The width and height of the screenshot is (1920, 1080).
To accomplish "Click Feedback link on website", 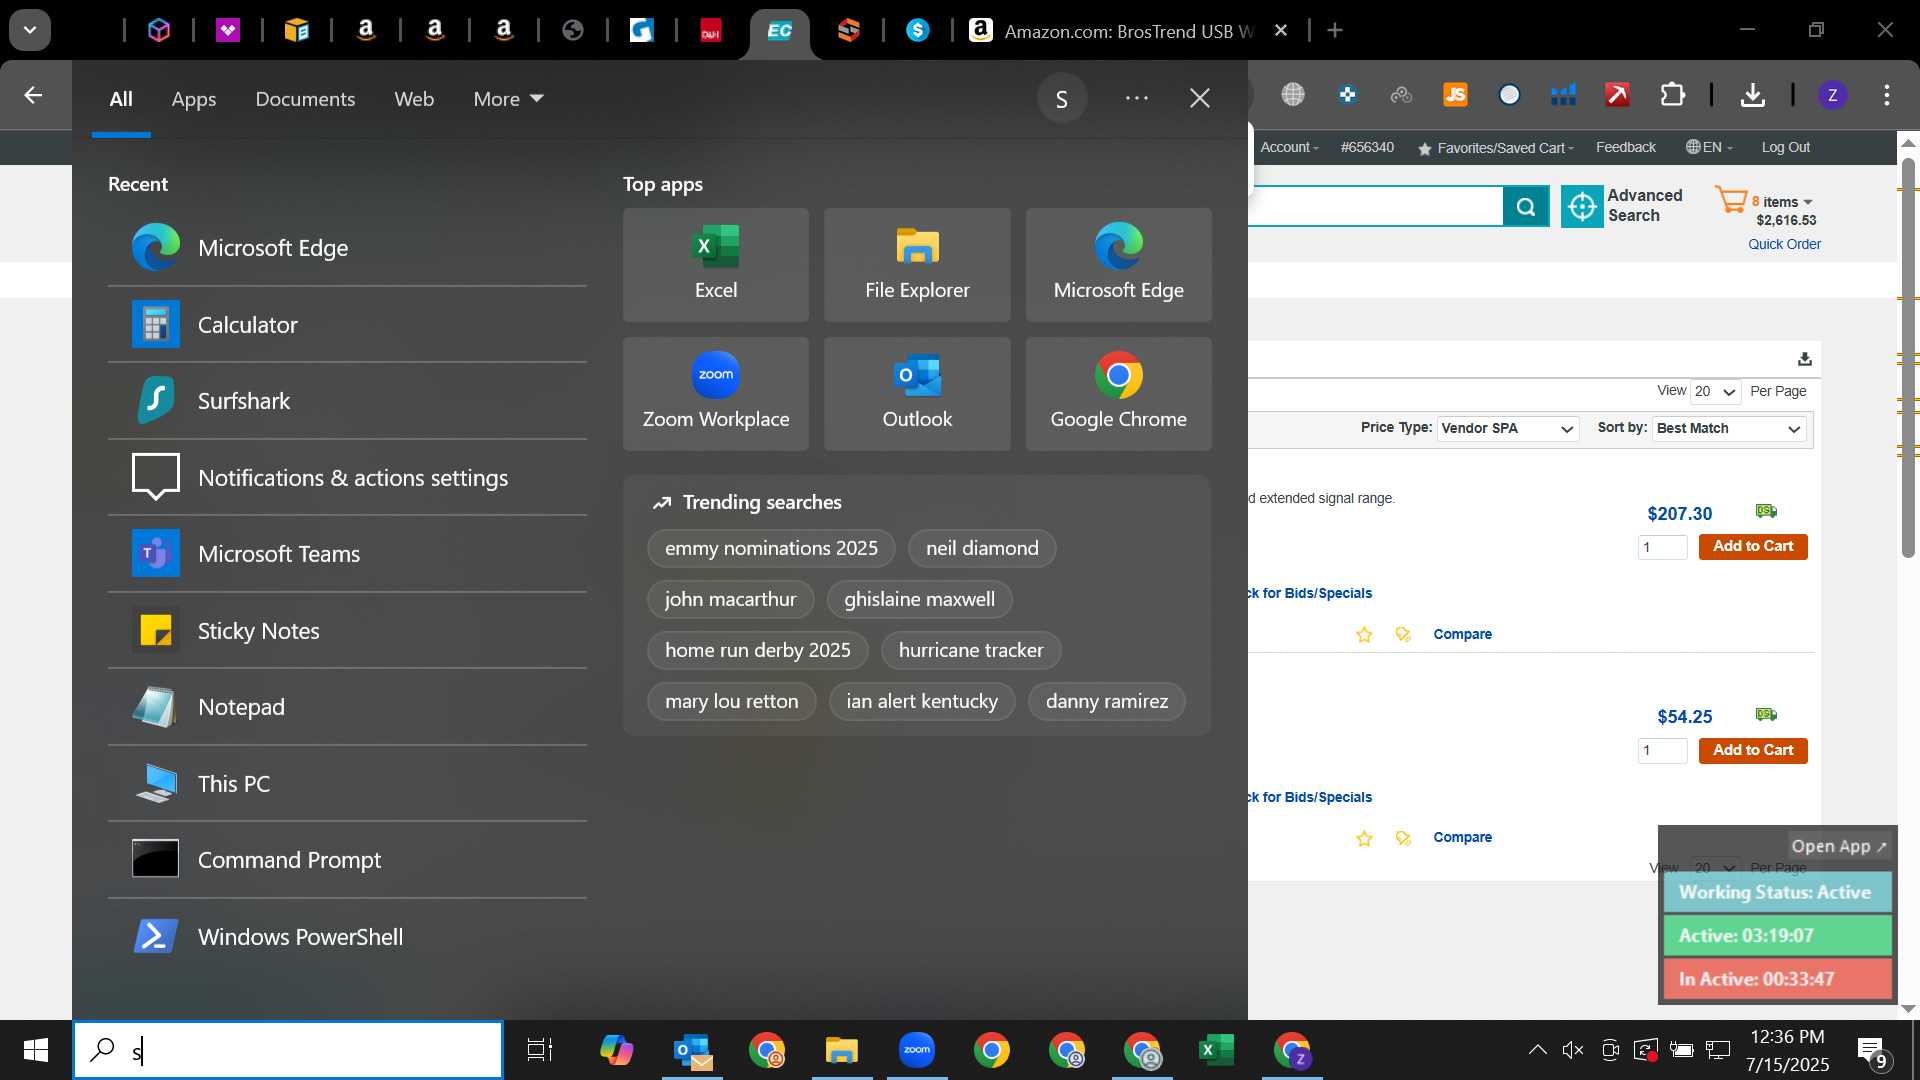I will click(x=1625, y=147).
